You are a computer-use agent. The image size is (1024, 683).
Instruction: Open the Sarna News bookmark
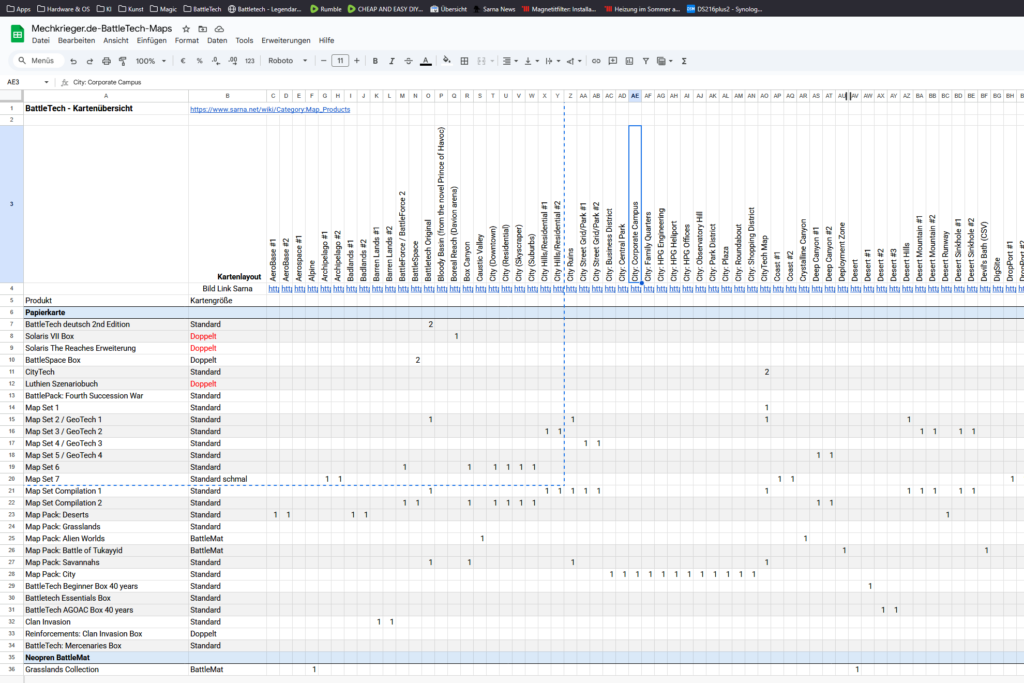[x=494, y=9]
